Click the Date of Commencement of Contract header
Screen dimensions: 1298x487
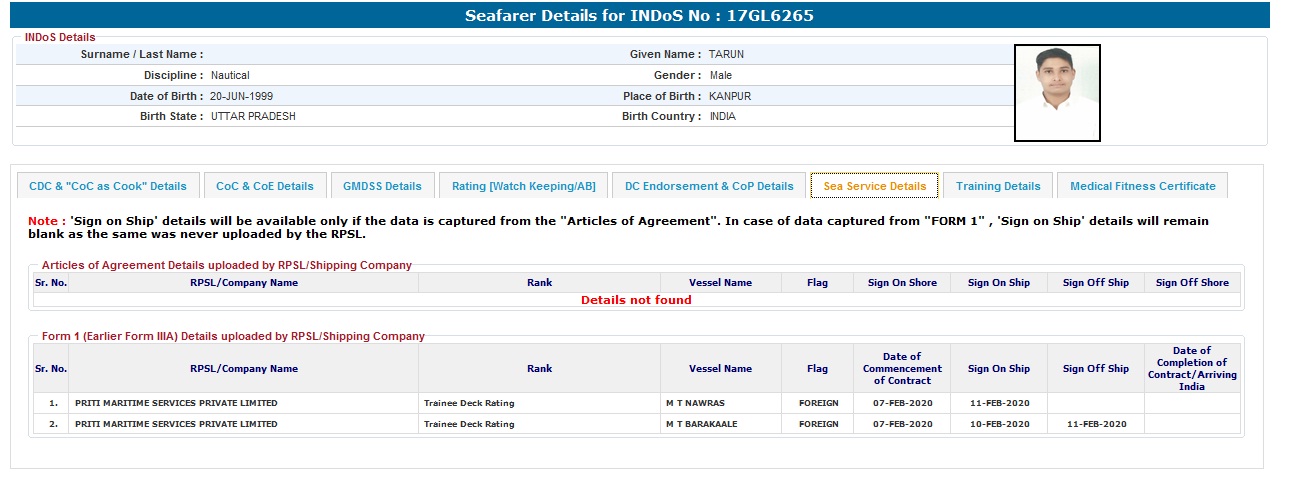point(902,368)
